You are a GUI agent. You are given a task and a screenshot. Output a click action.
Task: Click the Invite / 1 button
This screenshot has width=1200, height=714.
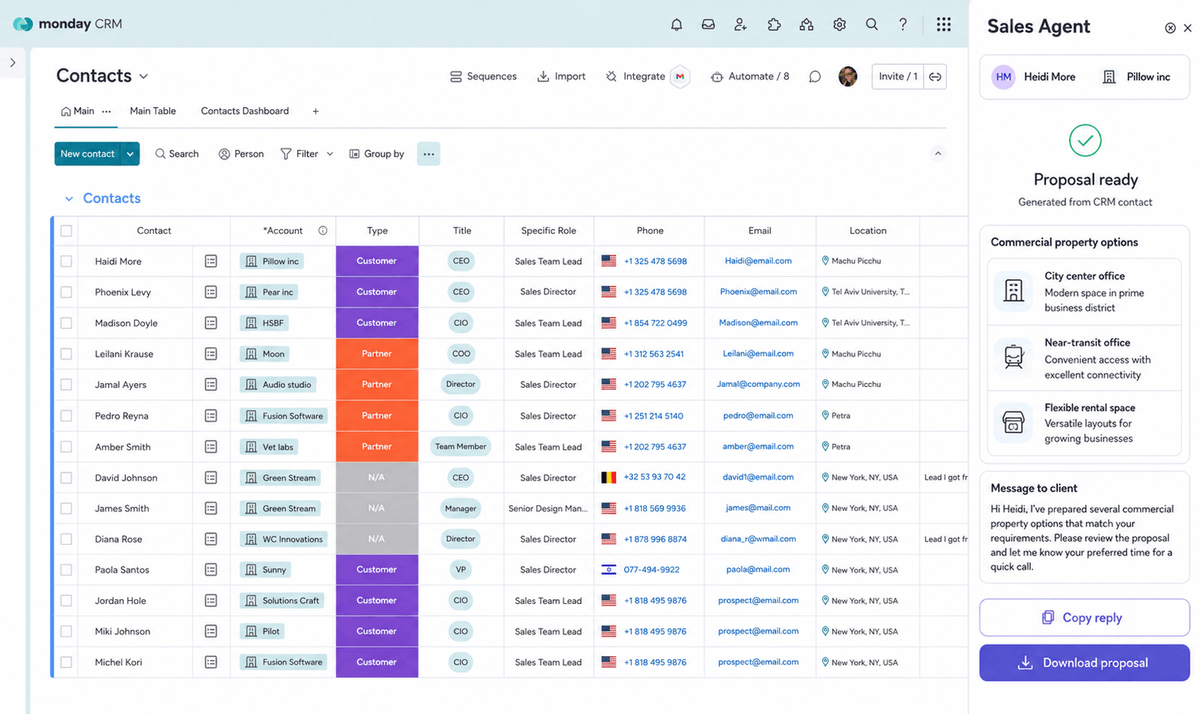(897, 76)
